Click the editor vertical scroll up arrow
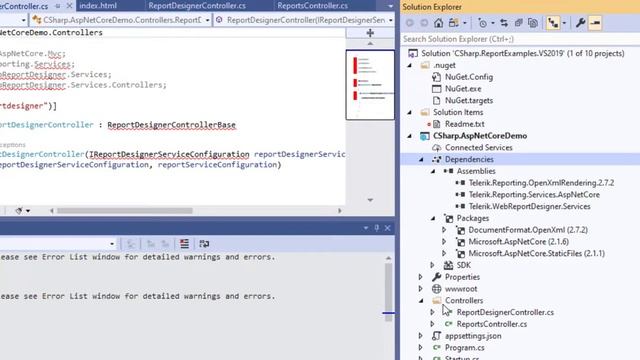The width and height of the screenshot is (640, 360). point(370,43)
